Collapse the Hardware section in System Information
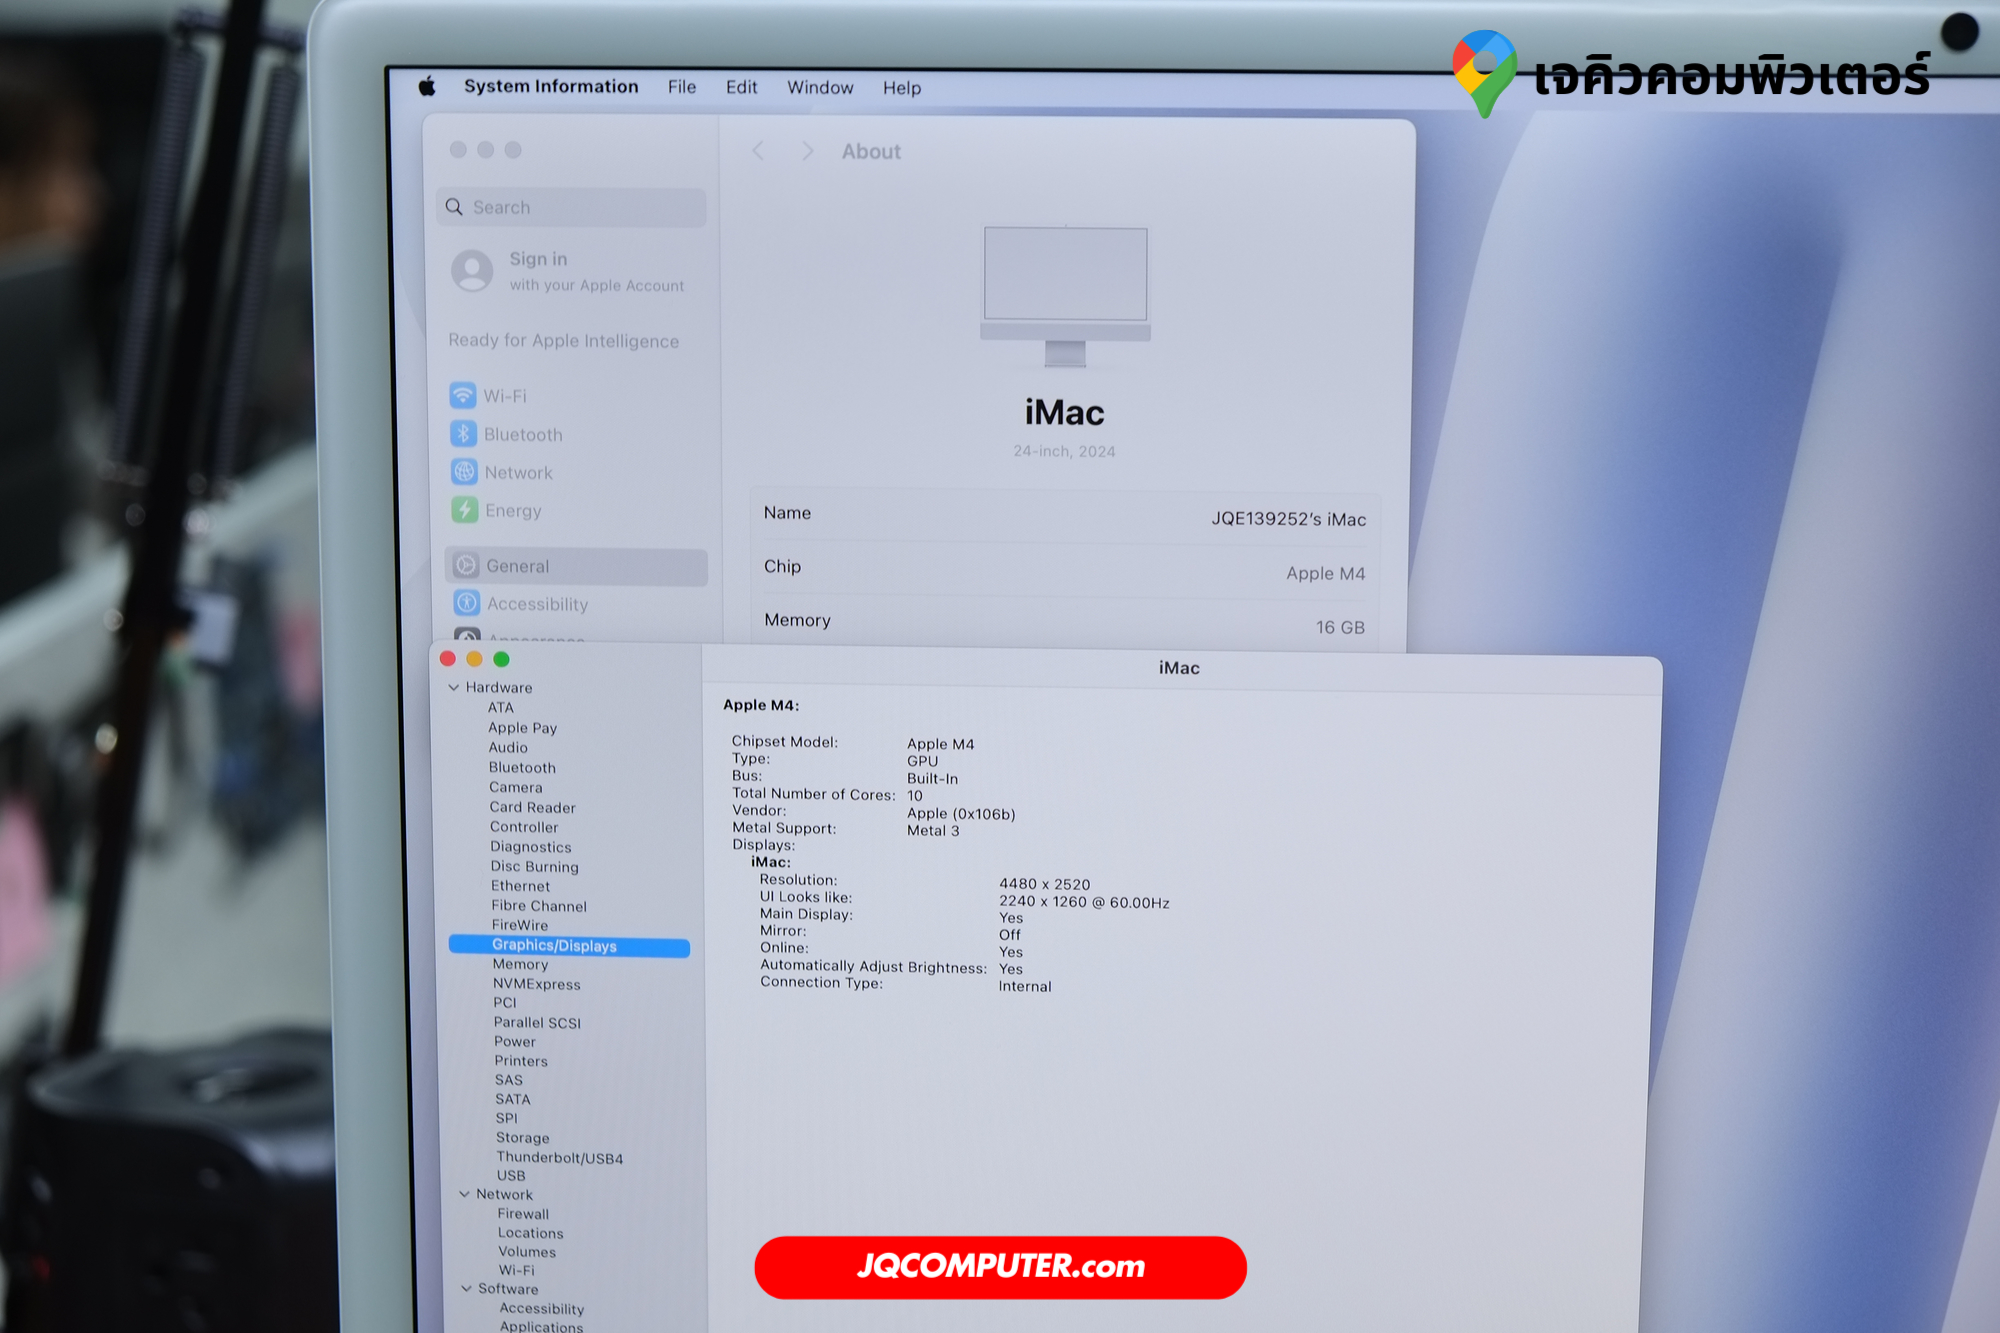2000x1333 pixels. coord(454,687)
